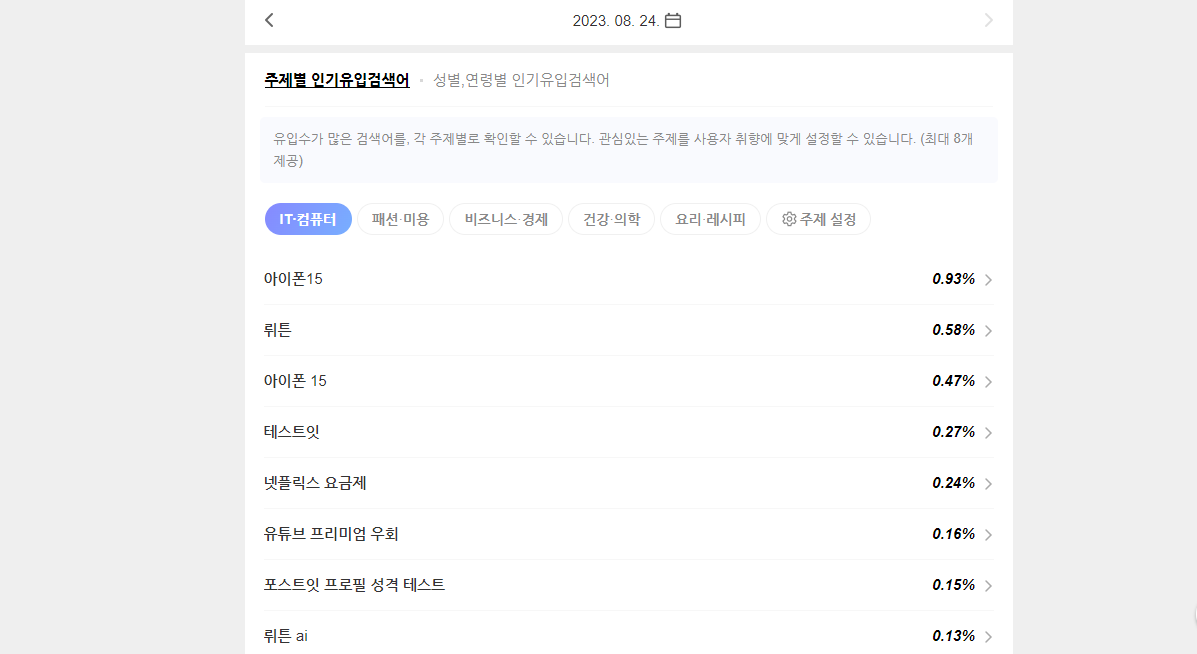Click the 0.58% percentage value
This screenshot has height=654, width=1197.
[953, 330]
